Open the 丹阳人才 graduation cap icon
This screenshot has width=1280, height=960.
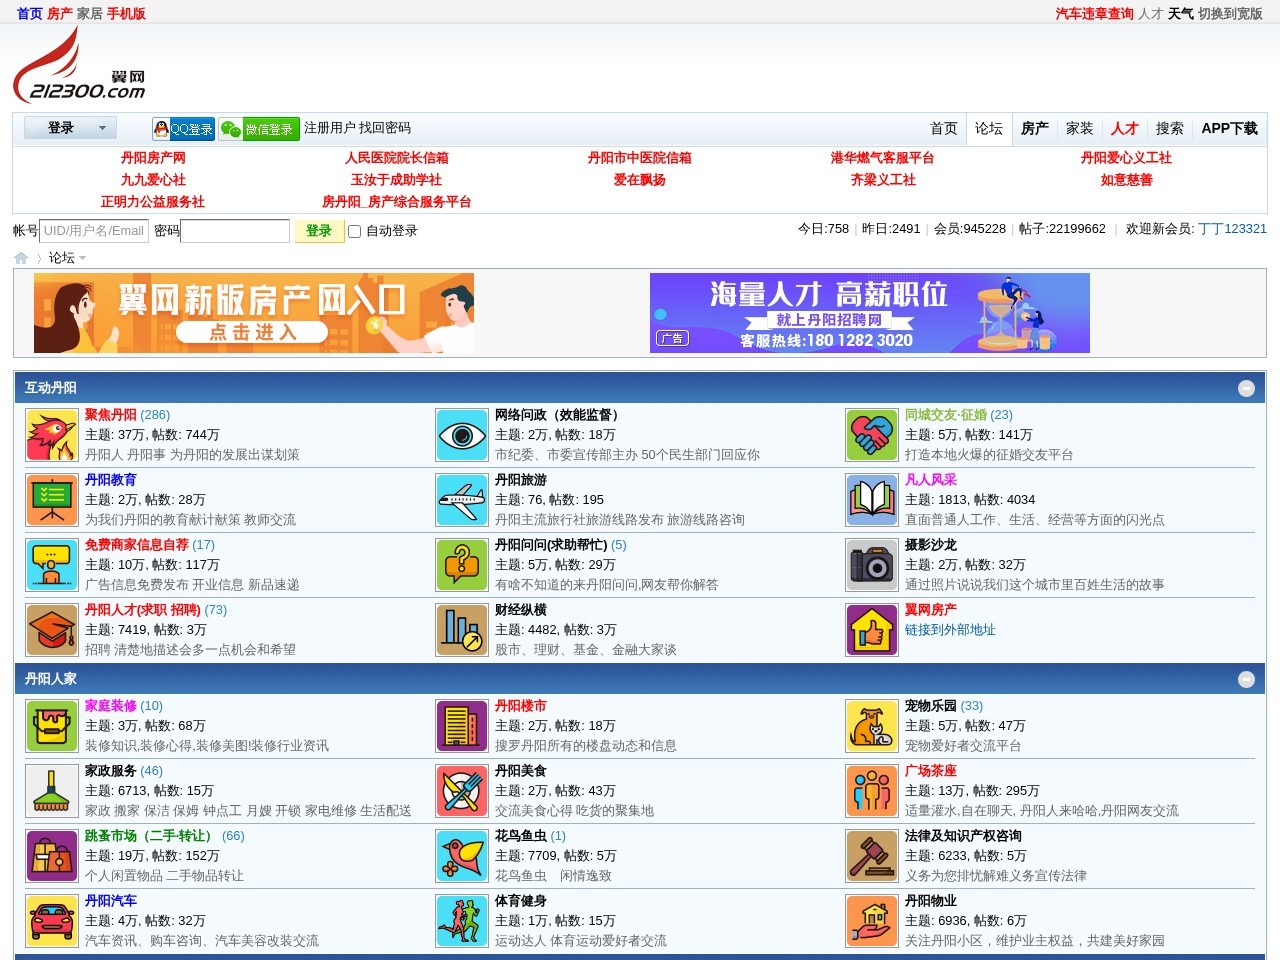52,630
